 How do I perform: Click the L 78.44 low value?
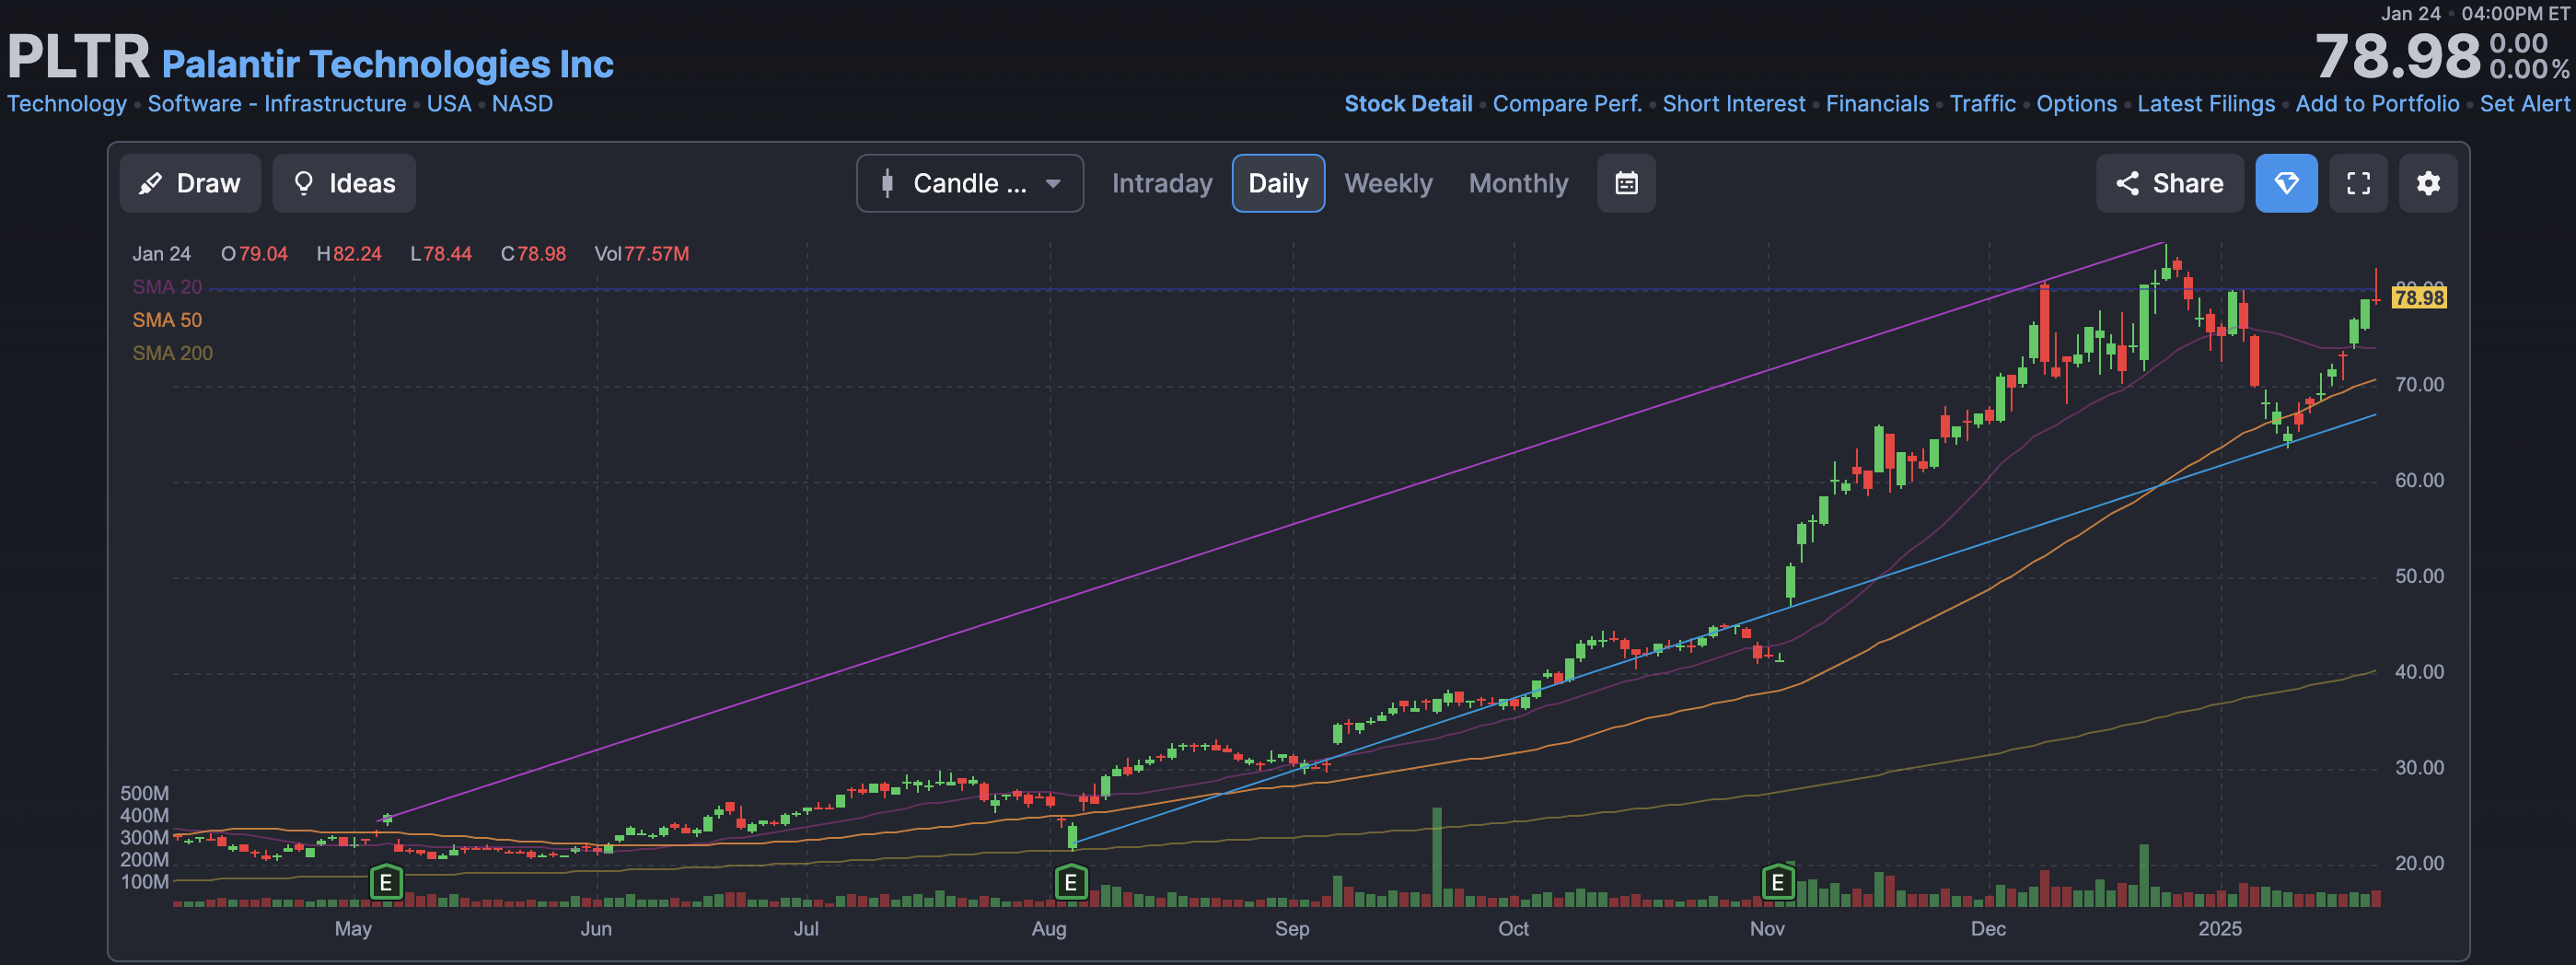441,254
